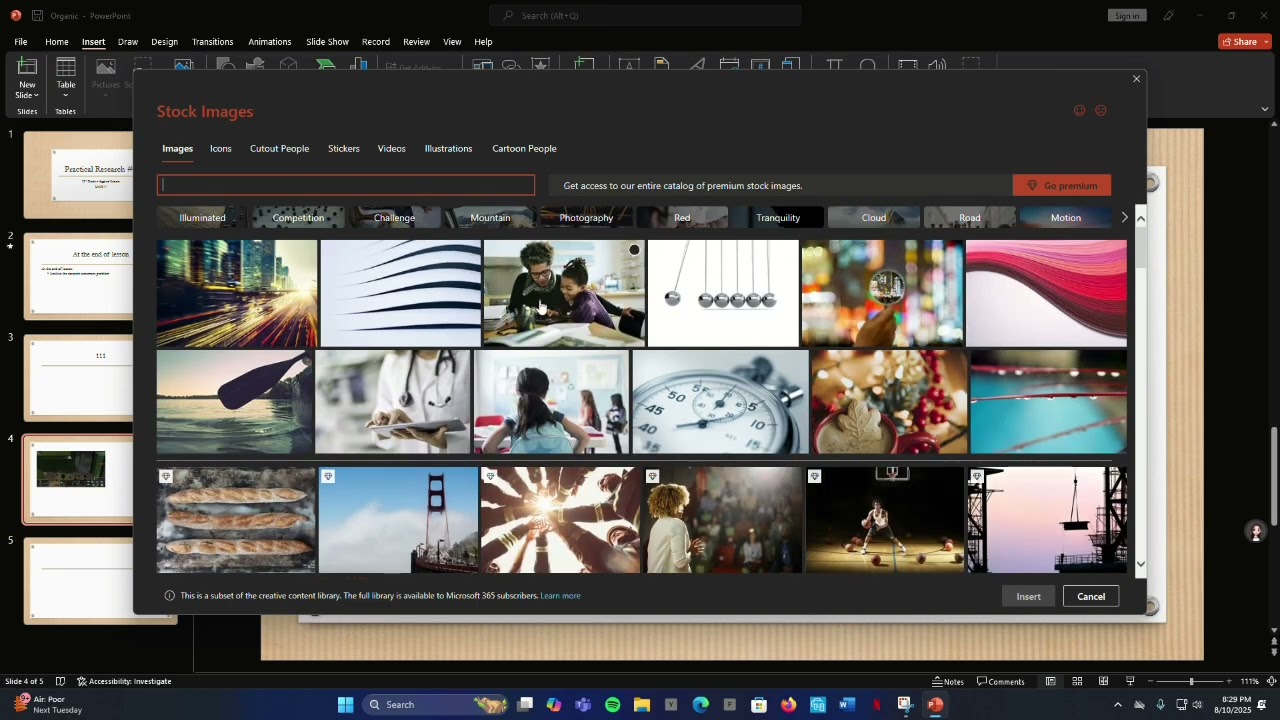This screenshot has height=720, width=1280.
Task: Fit slide to current window icon
Action: coord(1270,682)
